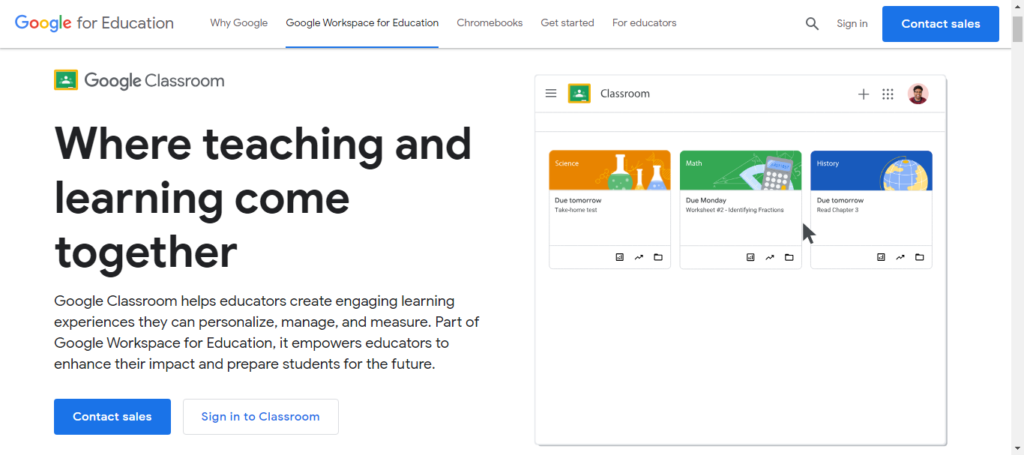Open folder icon on History card
This screenshot has height=455, width=1024.
(x=920, y=257)
